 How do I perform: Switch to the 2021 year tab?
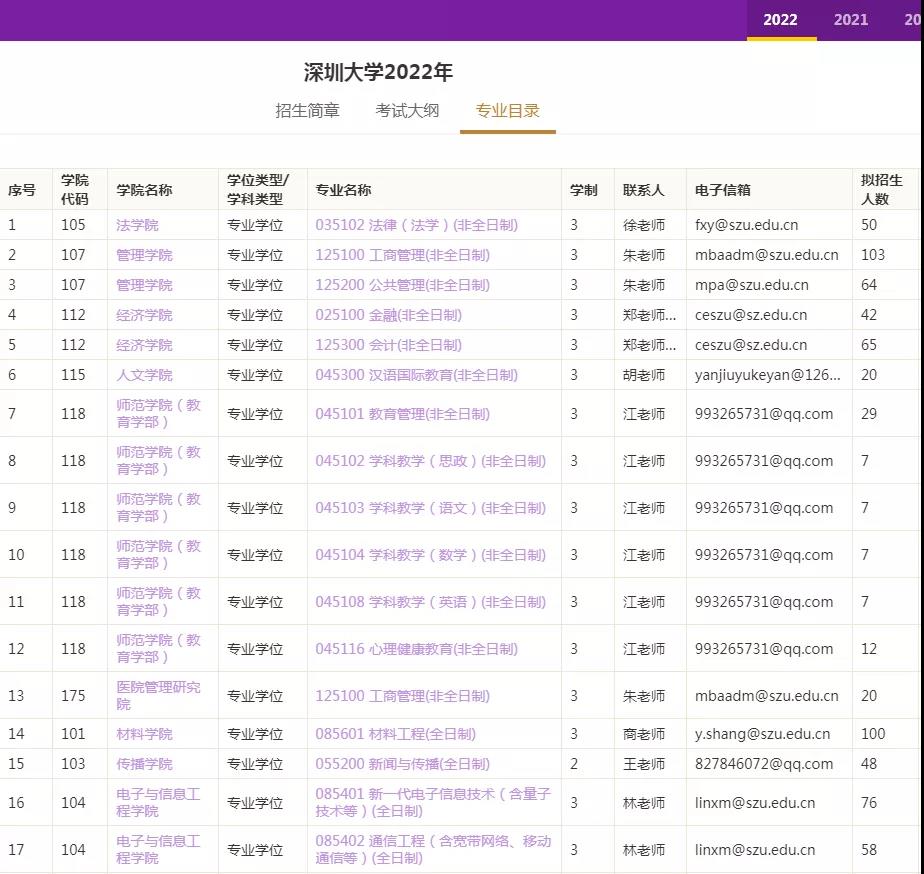point(851,20)
